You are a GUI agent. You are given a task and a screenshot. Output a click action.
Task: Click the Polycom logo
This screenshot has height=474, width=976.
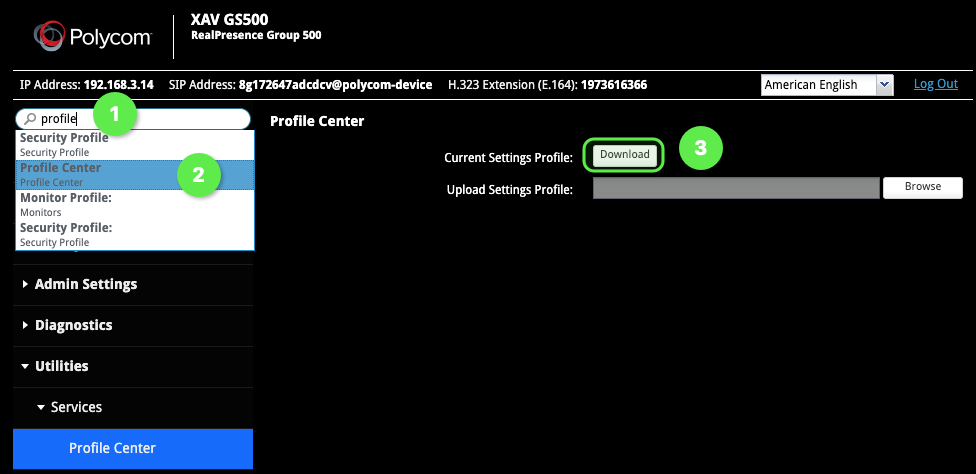[92, 37]
